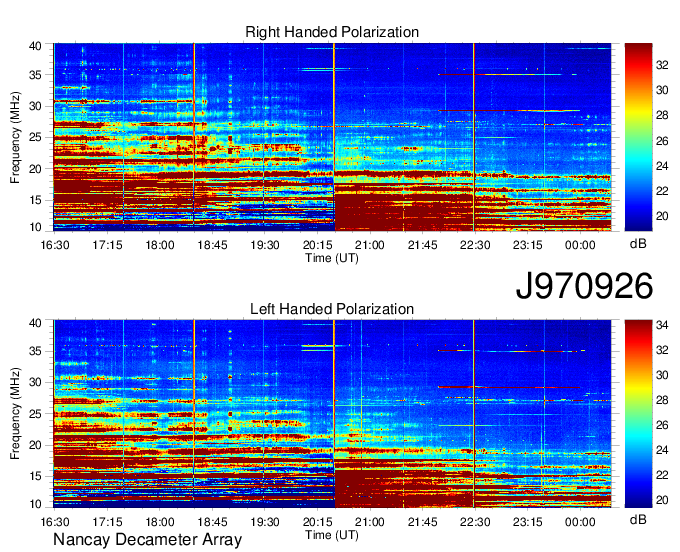680x552 pixels.
Task: Click the 20:15 tick under Left Handed plot
Action: click(x=317, y=522)
